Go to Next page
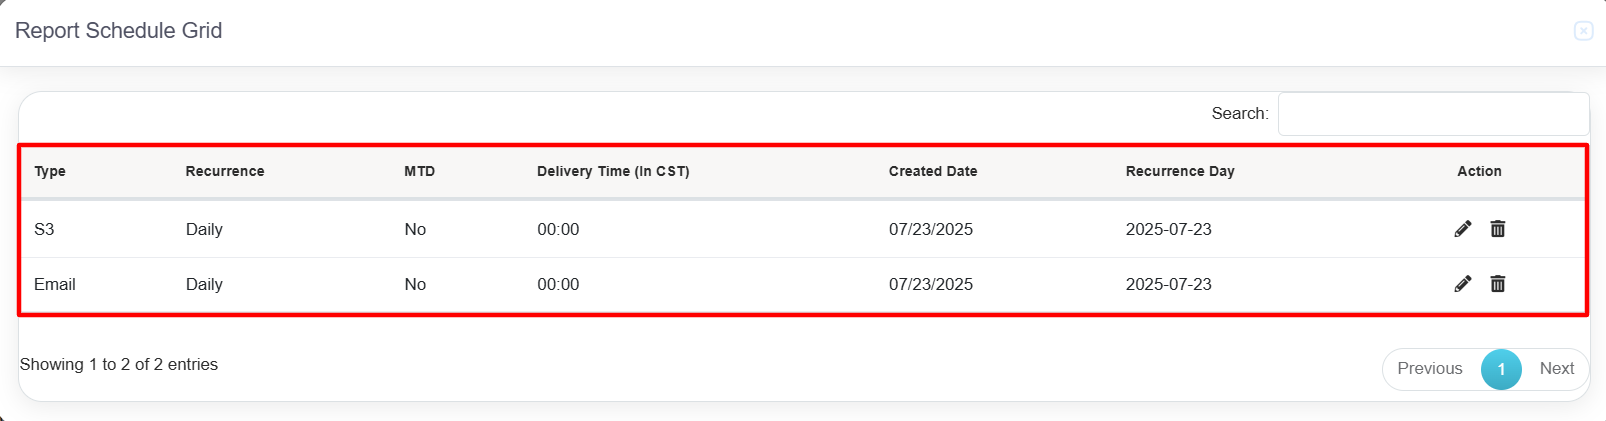Image resolution: width=1606 pixels, height=421 pixels. [x=1557, y=369]
